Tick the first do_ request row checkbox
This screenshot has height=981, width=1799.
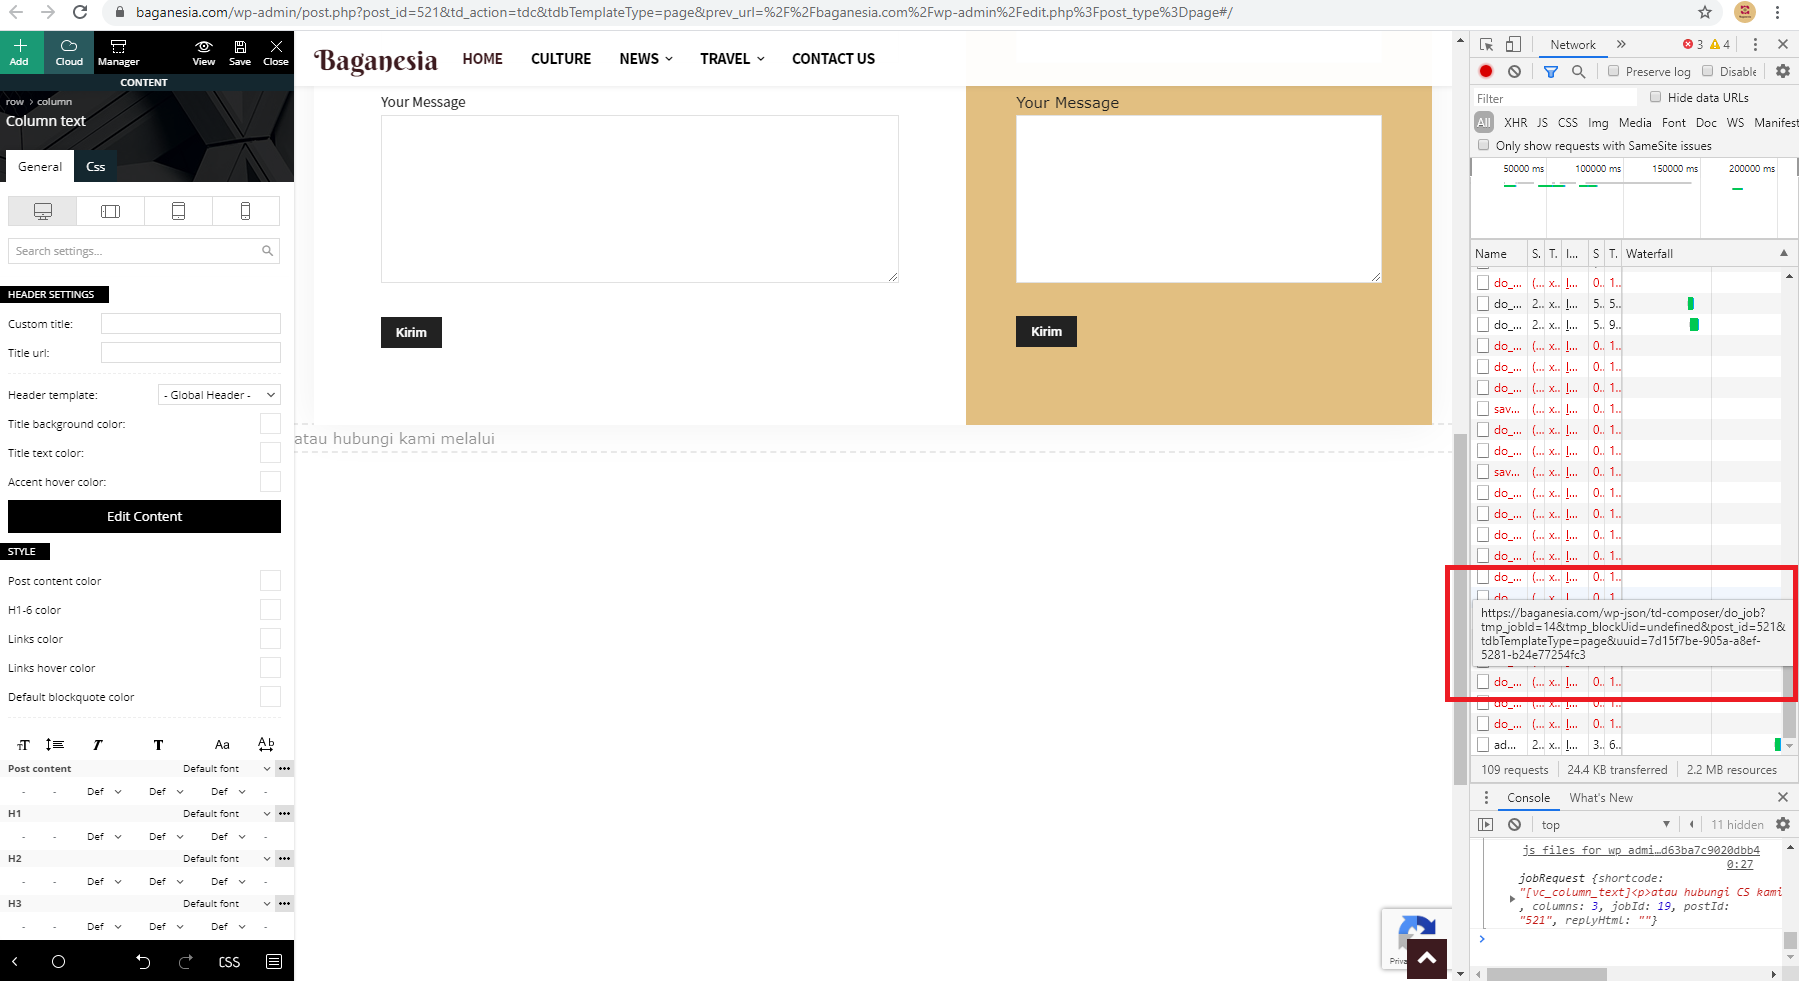pyautogui.click(x=1483, y=283)
